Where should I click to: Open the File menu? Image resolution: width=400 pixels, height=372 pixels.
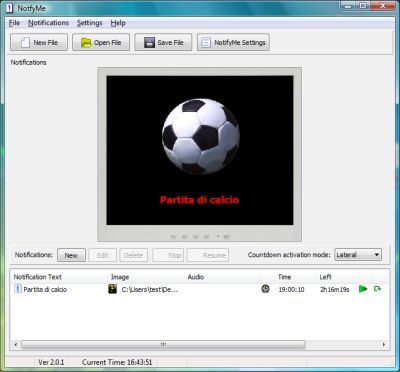14,23
